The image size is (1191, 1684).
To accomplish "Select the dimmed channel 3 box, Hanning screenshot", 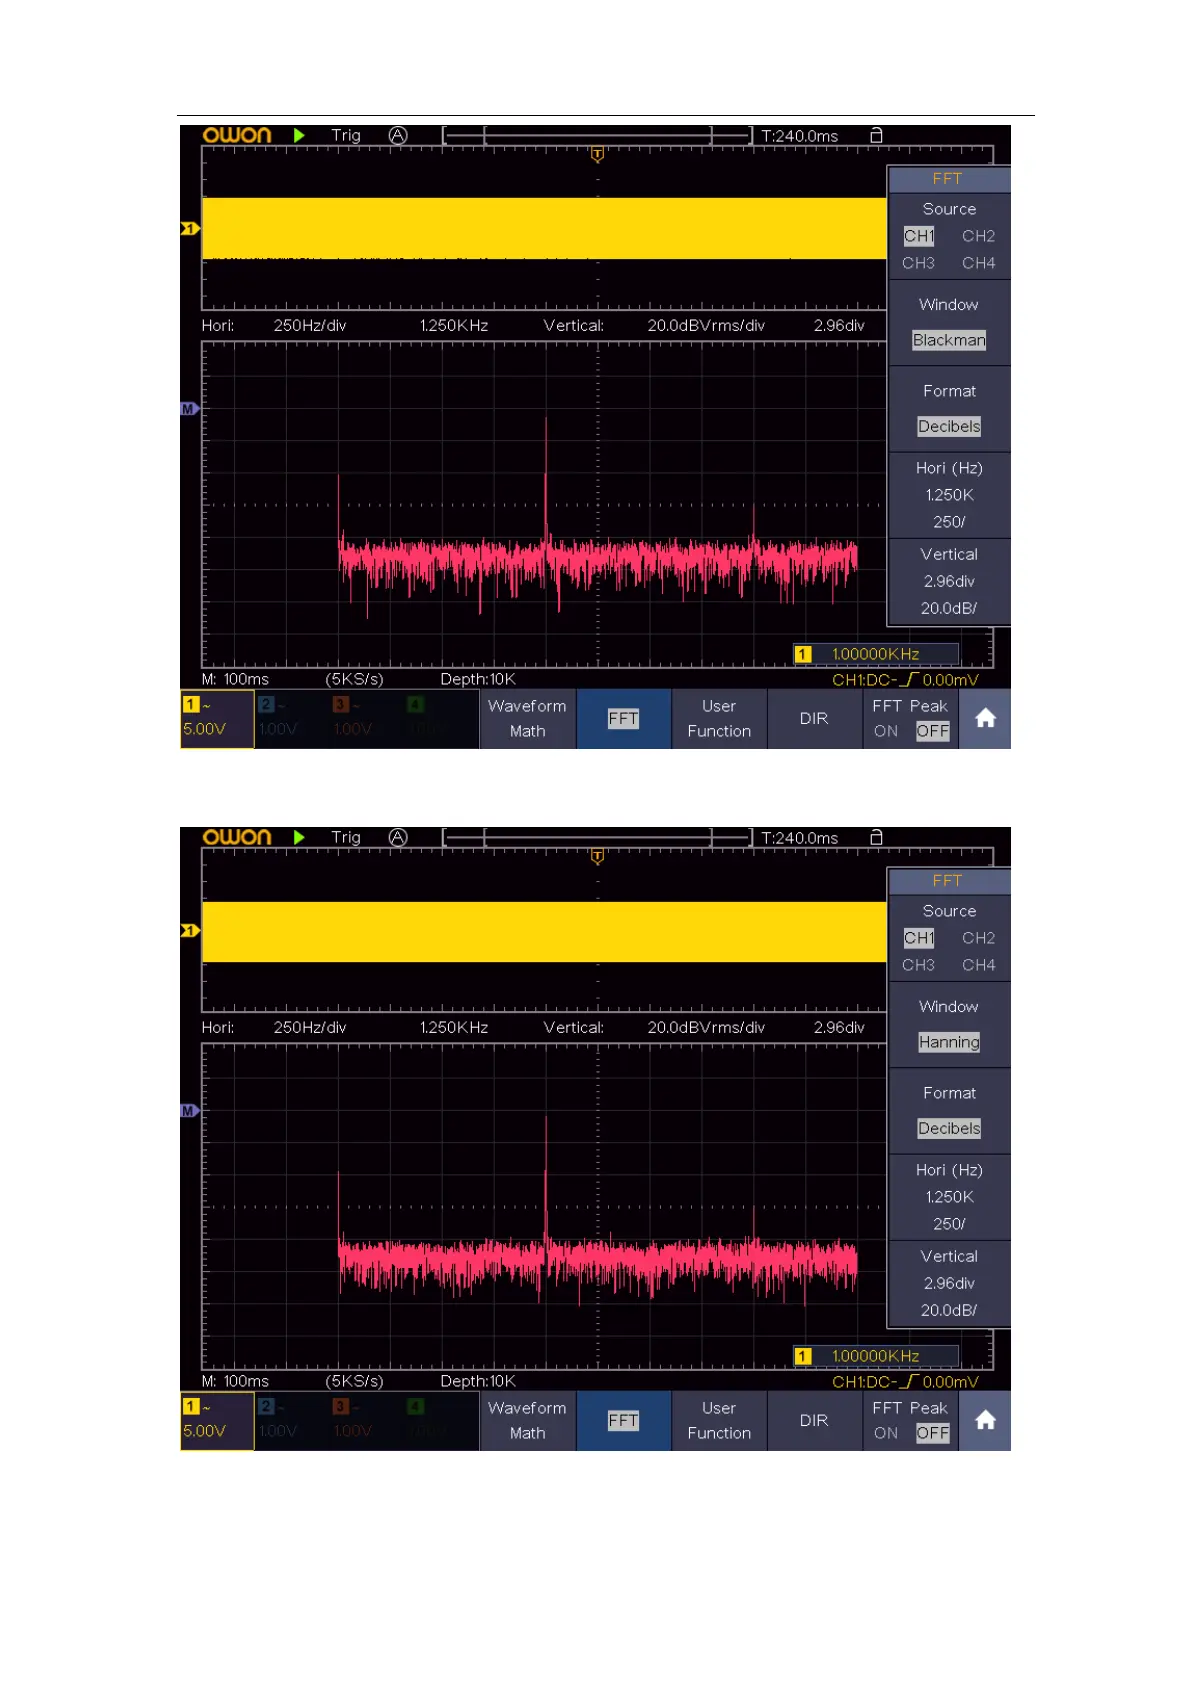I will click(367, 1420).
